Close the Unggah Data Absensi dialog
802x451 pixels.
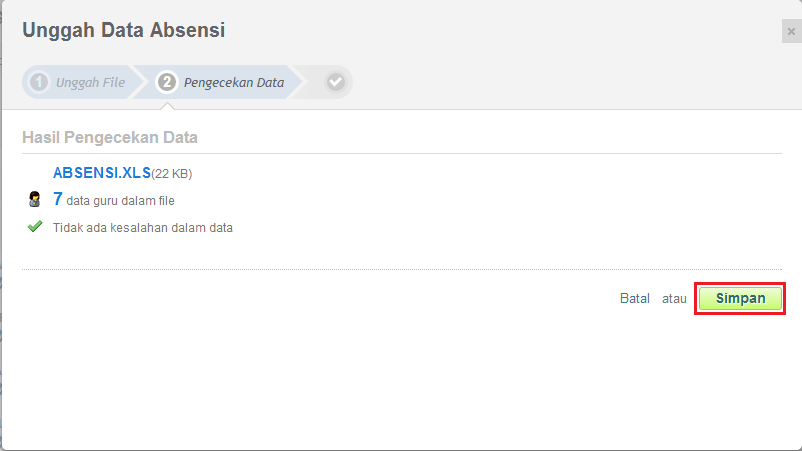[x=791, y=32]
